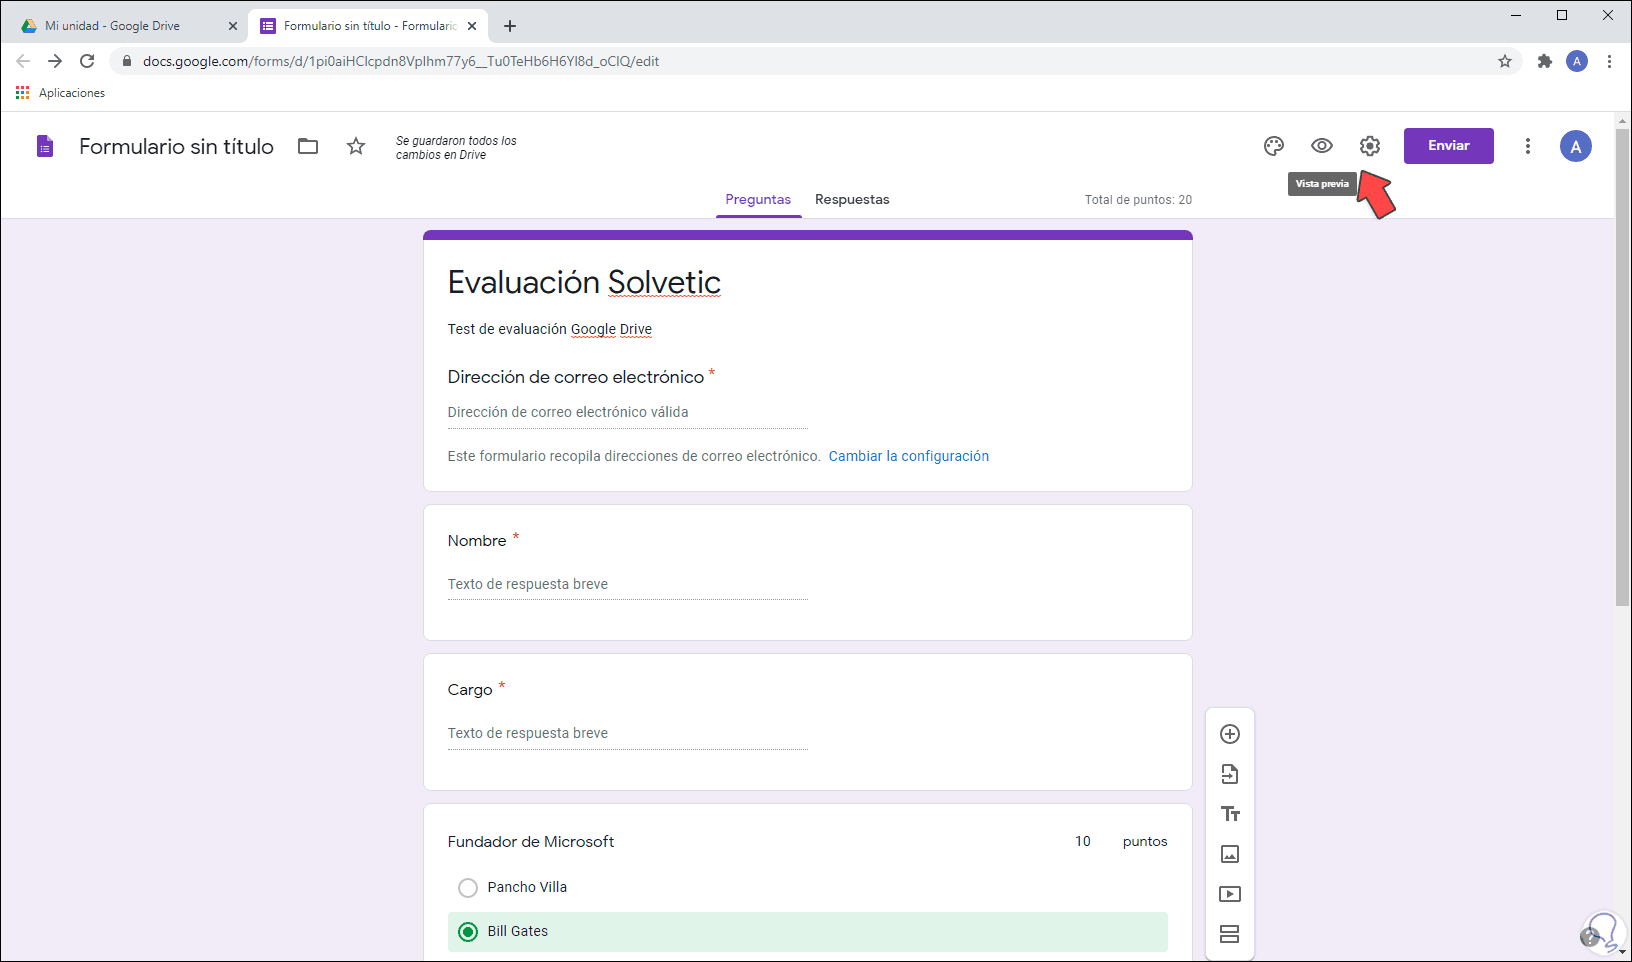The height and width of the screenshot is (962, 1632).
Task: Bookmark this page star icon
Action: (1504, 61)
